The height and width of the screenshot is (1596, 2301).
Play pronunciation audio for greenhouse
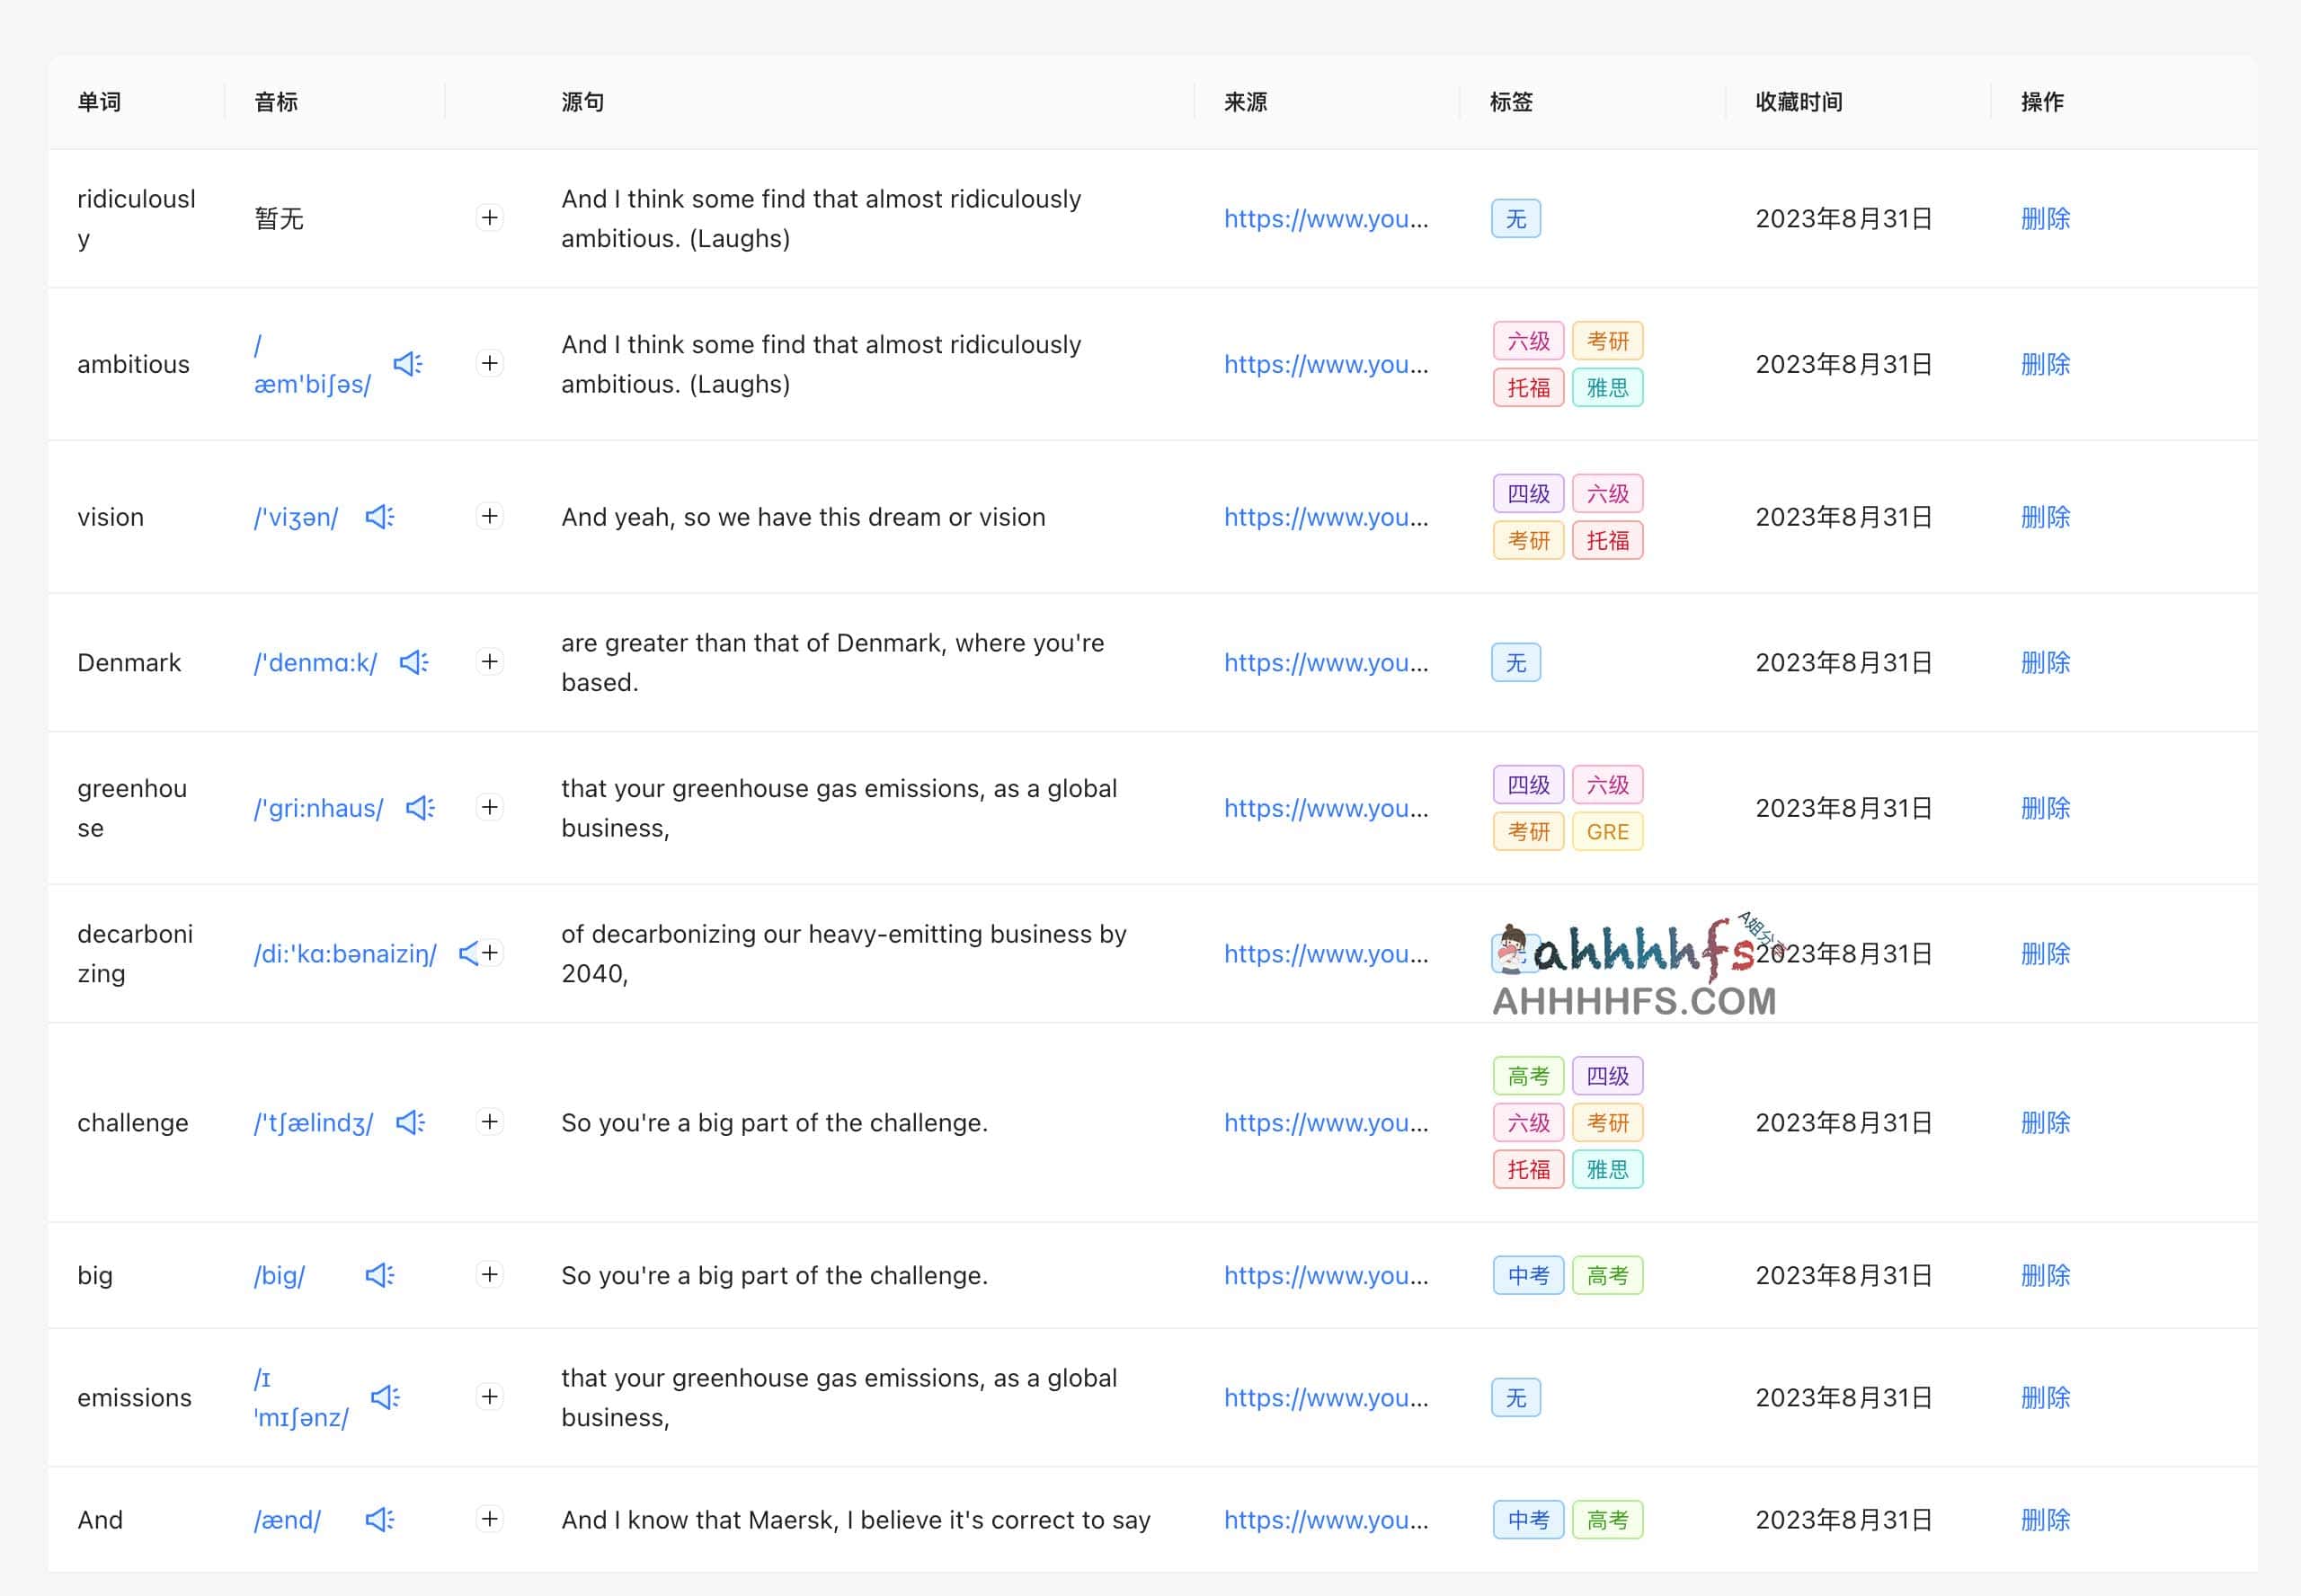[x=420, y=808]
